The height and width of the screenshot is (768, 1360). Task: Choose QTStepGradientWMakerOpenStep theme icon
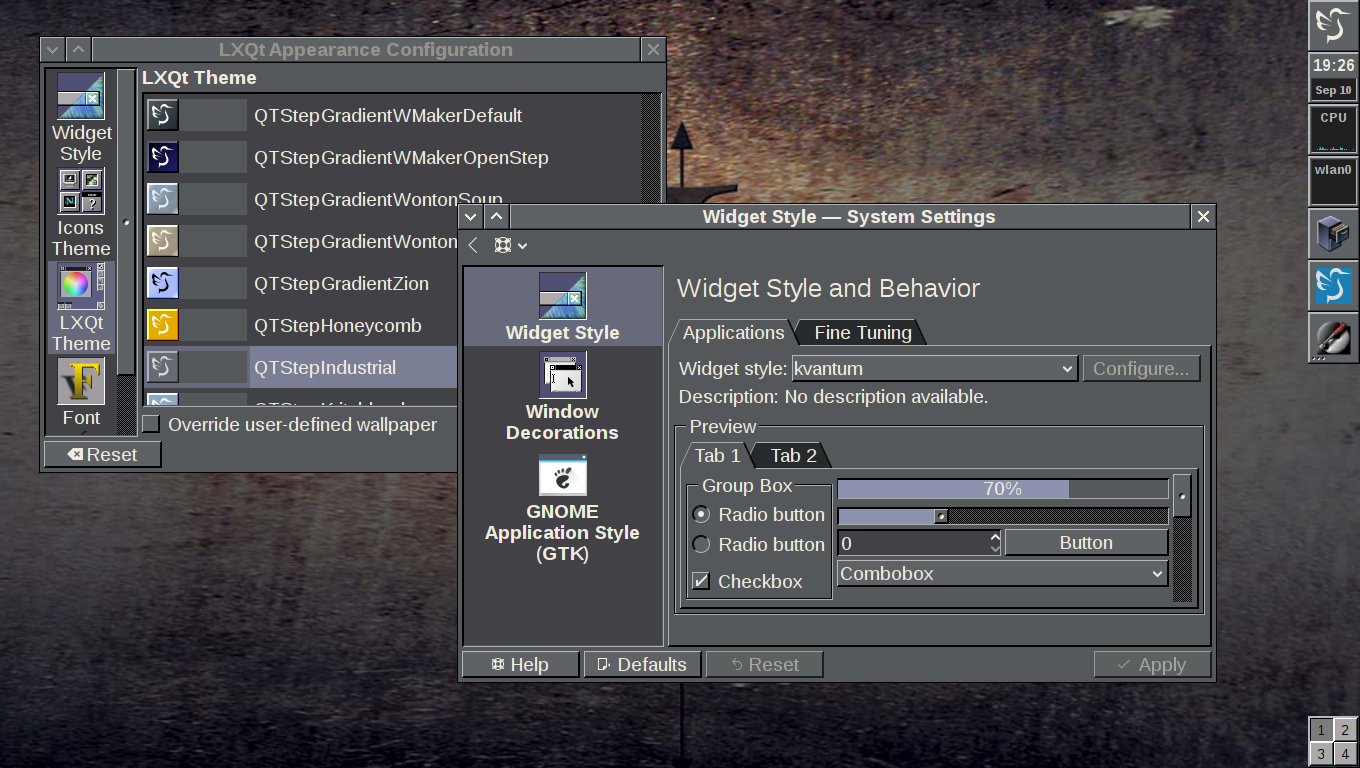[163, 157]
